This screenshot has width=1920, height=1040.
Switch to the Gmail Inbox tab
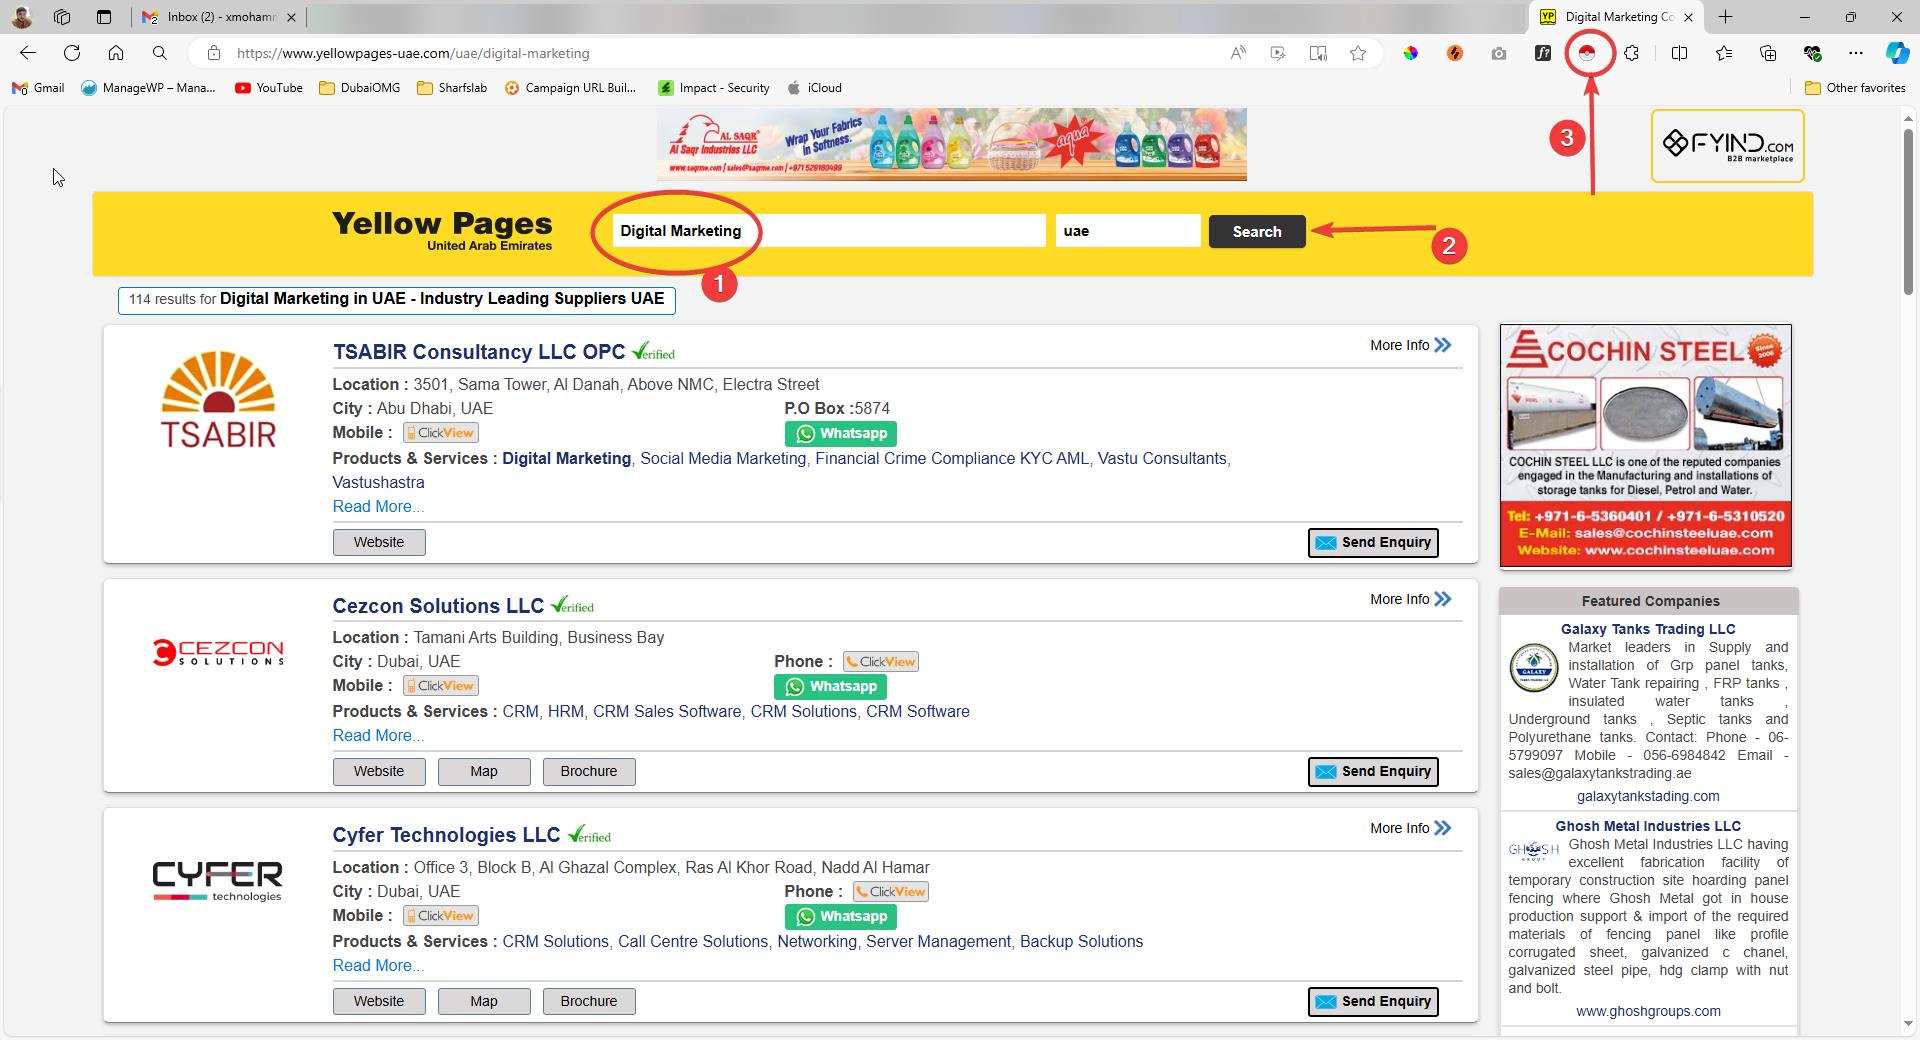218,17
